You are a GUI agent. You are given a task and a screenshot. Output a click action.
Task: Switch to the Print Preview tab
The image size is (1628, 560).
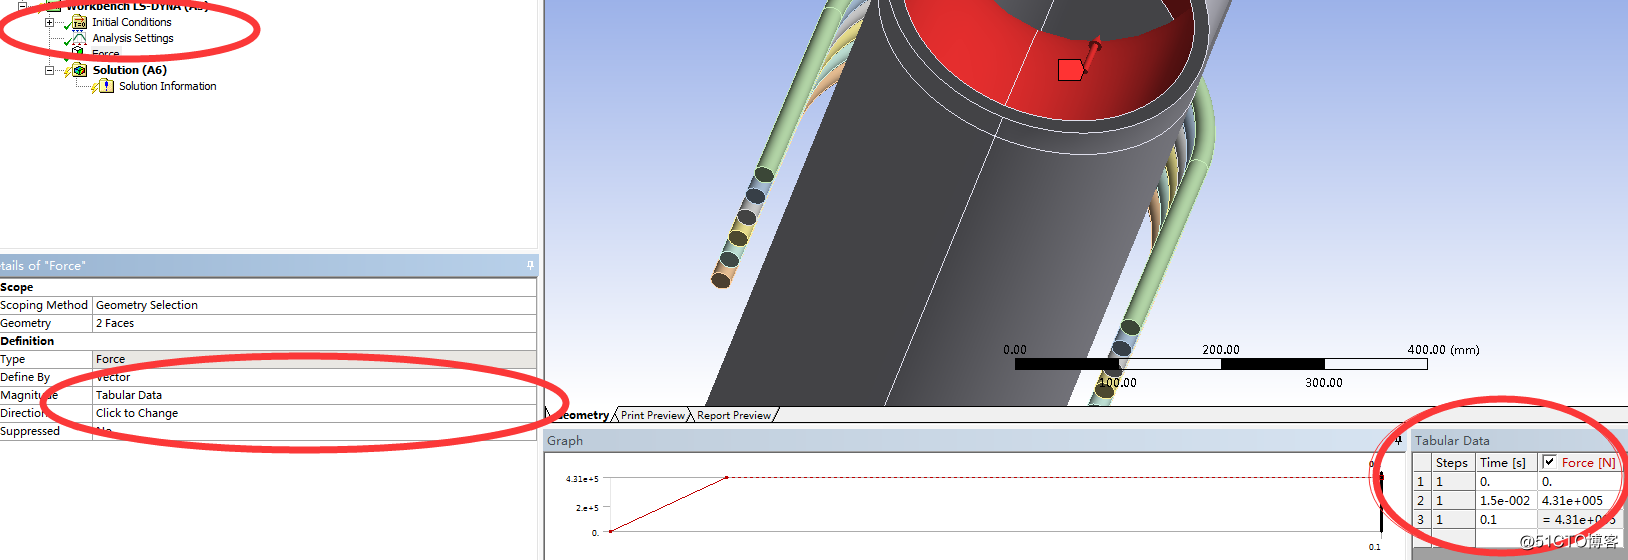pos(653,415)
